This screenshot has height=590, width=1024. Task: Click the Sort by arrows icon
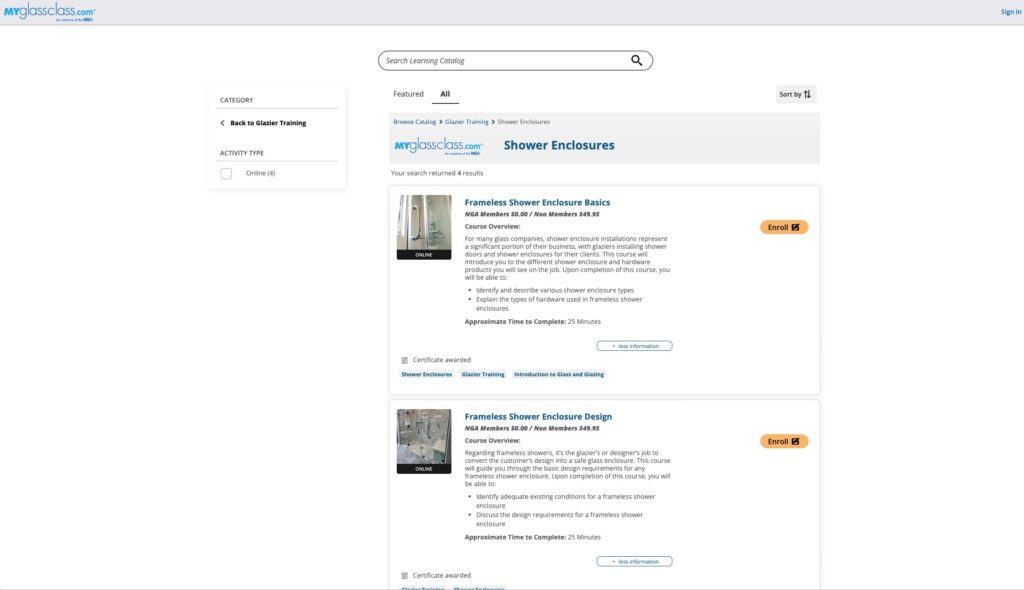coord(807,94)
